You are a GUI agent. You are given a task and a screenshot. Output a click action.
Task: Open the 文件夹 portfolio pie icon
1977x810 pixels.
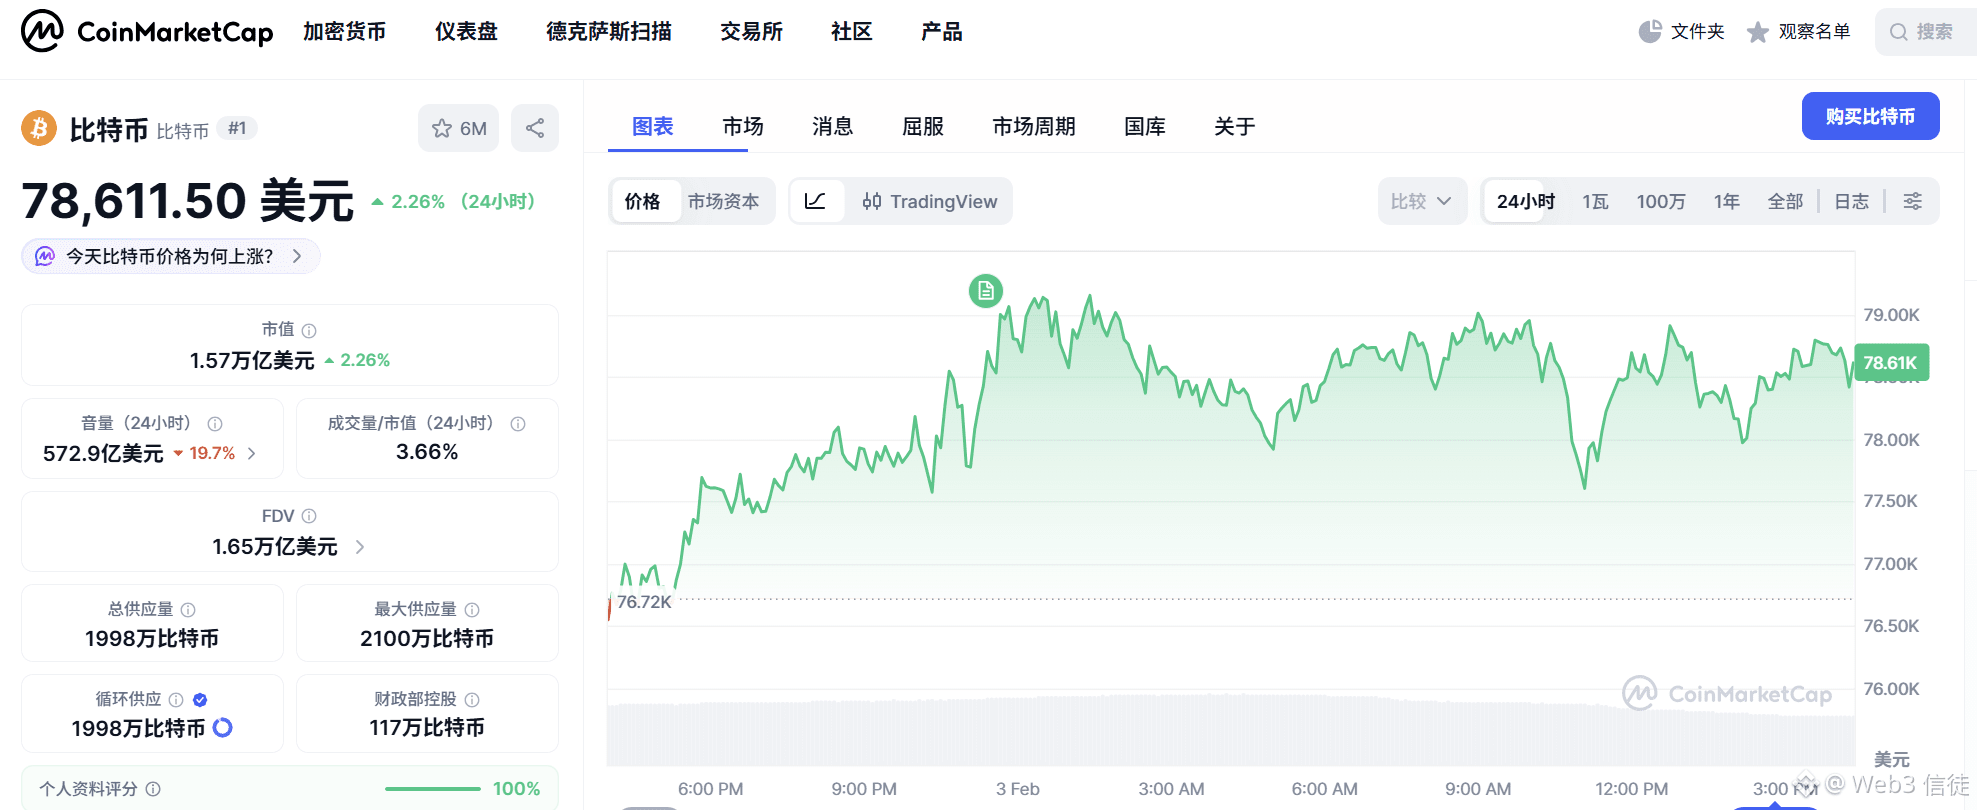[x=1650, y=32]
